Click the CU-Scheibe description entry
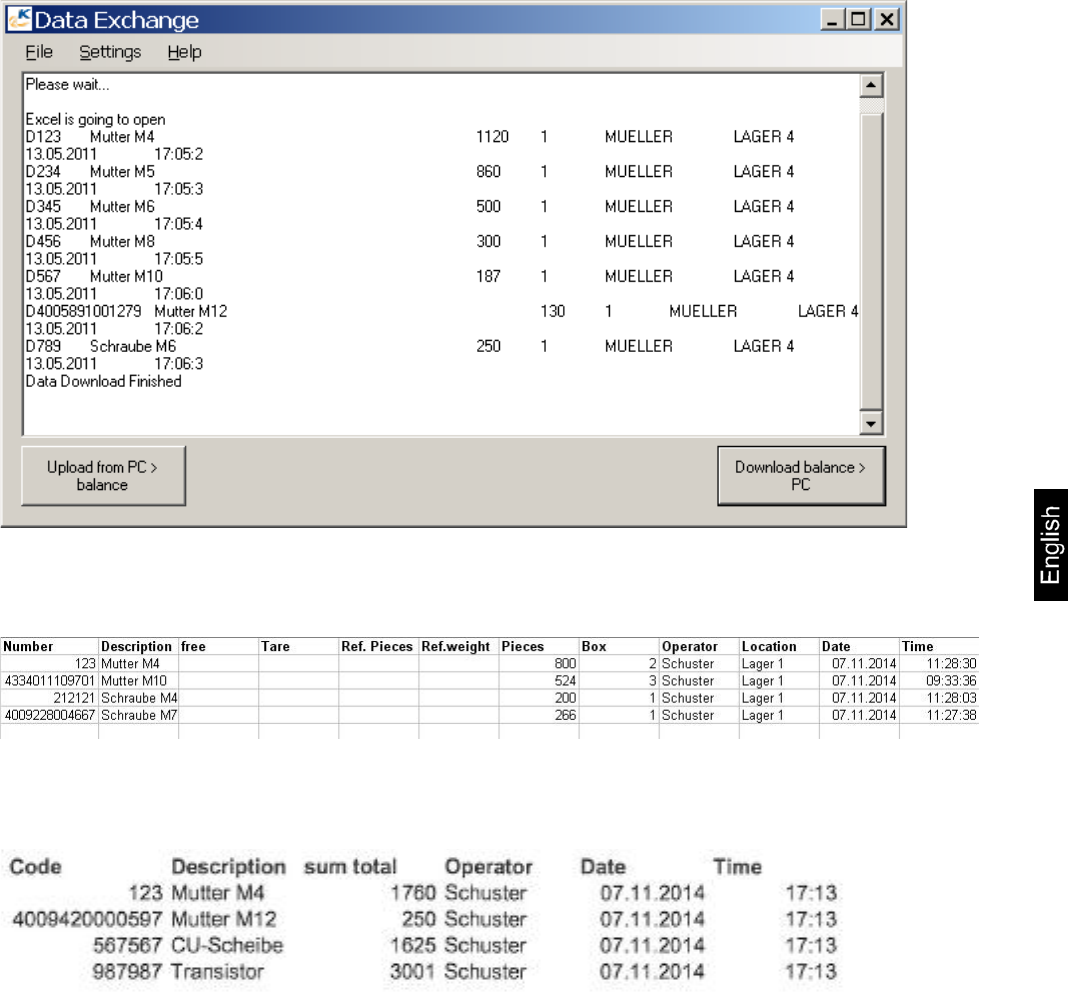This screenshot has height=1008, width=1068. click(x=227, y=945)
